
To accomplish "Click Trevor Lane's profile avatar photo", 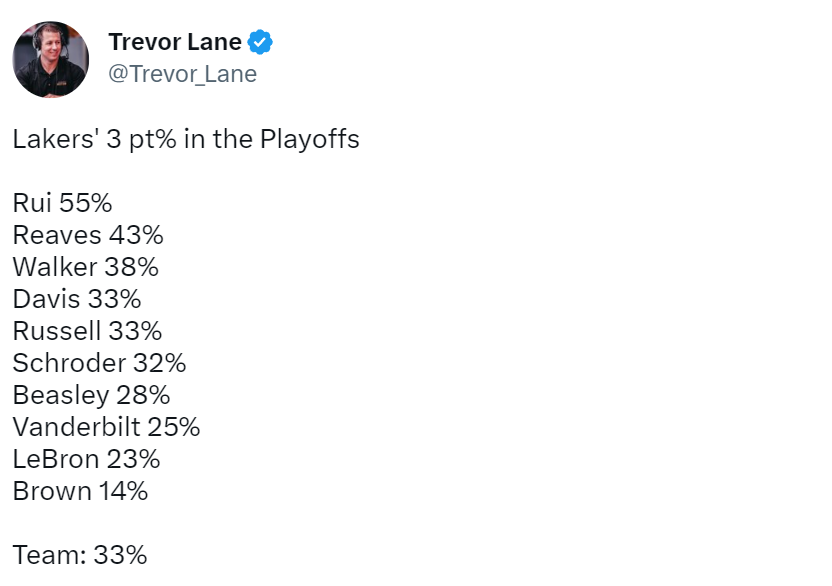I will coord(51,59).
